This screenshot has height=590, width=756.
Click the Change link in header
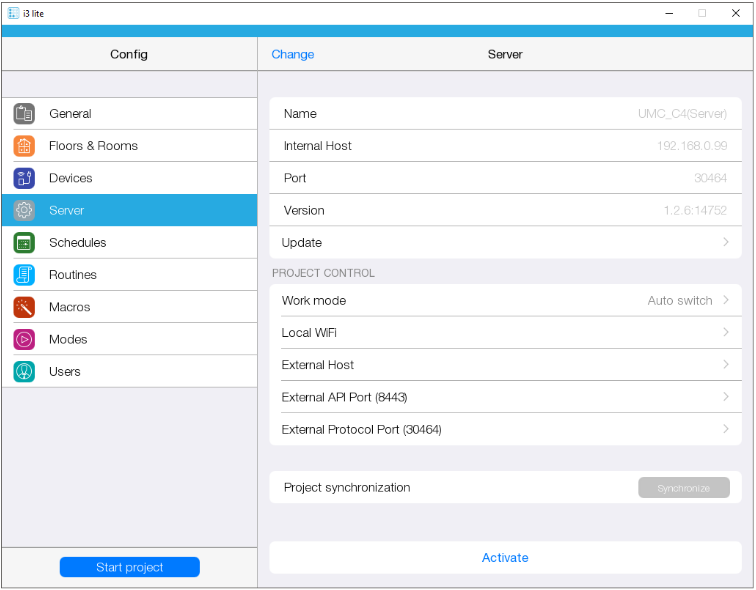[x=292, y=54]
